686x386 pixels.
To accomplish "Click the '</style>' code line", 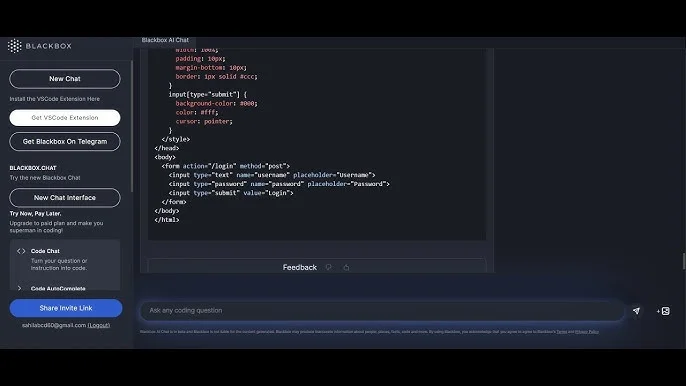I will [x=175, y=139].
